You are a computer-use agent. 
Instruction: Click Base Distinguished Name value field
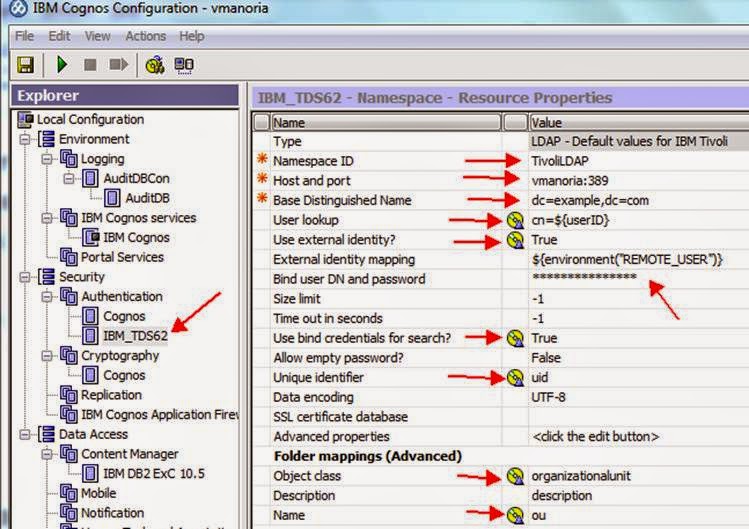[639, 200]
